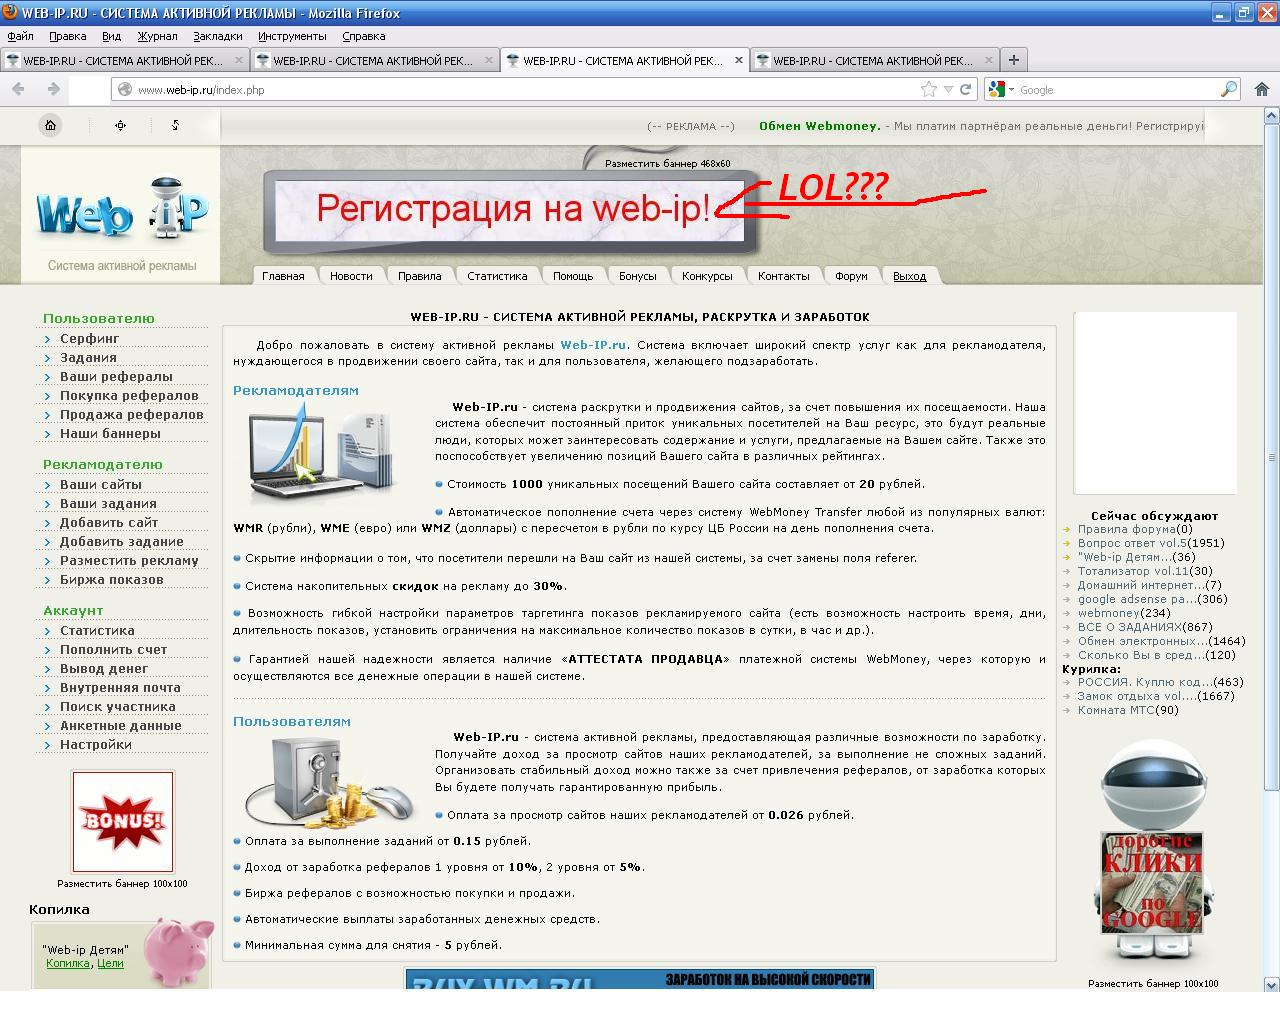Screen dimensions: 1280x1024
Task: Open the Закладки menu
Action: (218, 36)
